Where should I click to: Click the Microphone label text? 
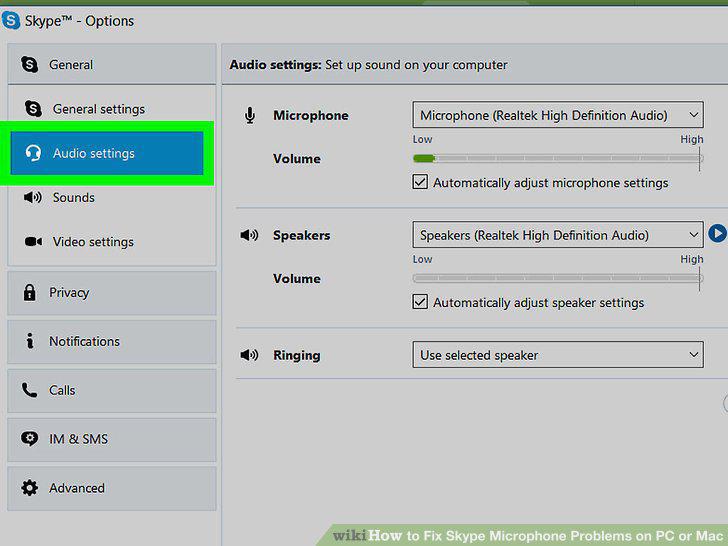click(311, 115)
